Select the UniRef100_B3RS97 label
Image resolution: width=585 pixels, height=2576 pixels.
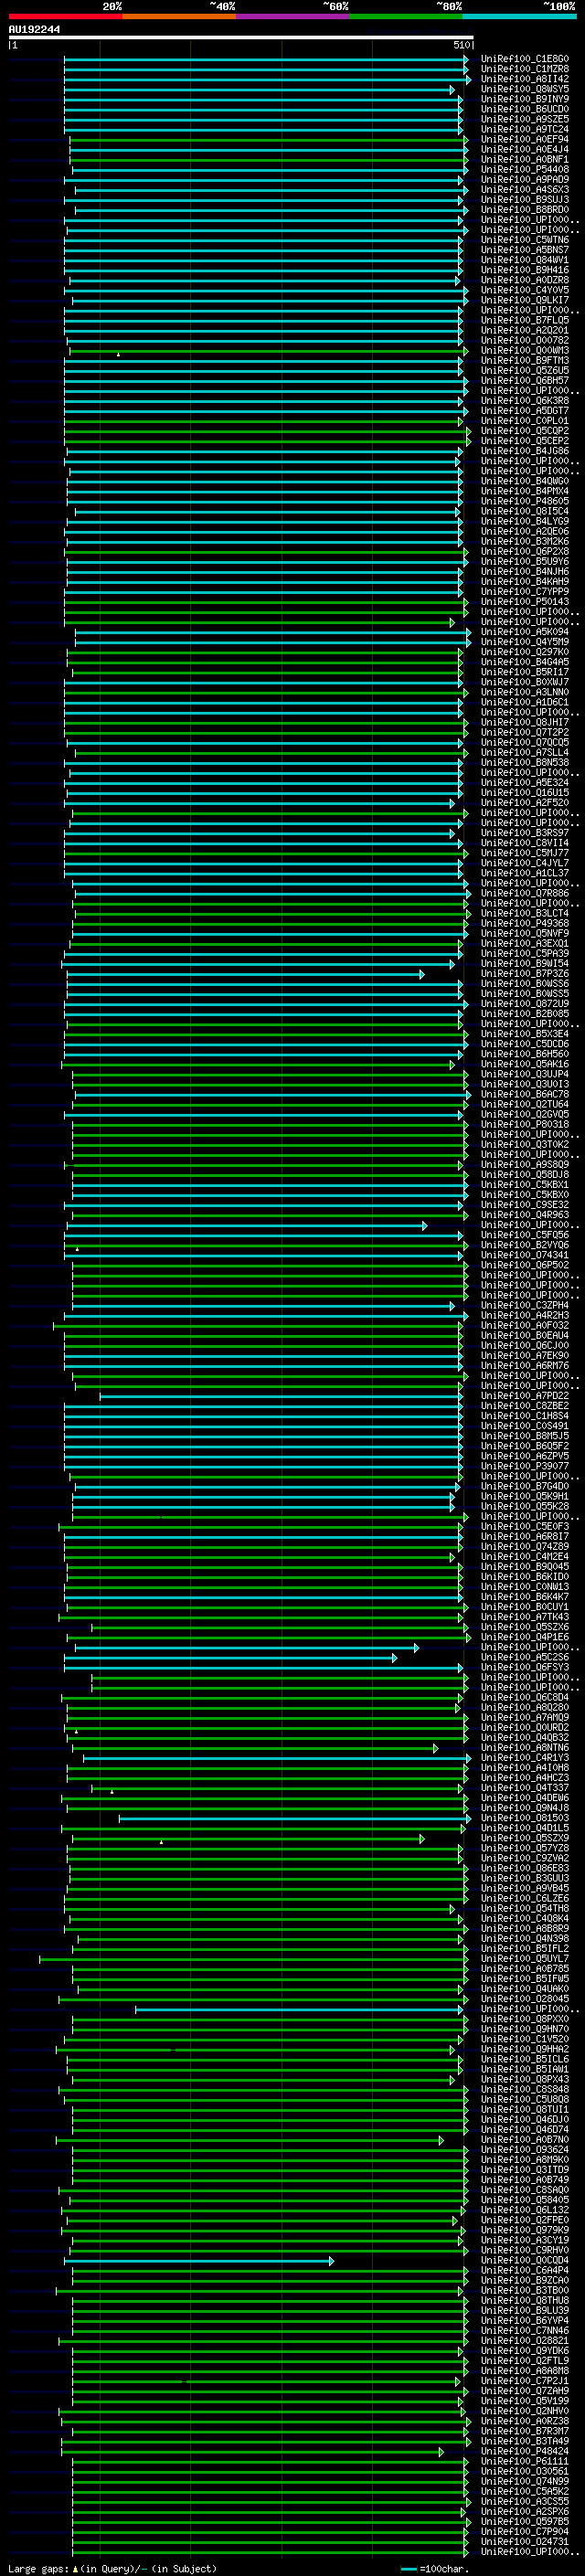tap(525, 833)
